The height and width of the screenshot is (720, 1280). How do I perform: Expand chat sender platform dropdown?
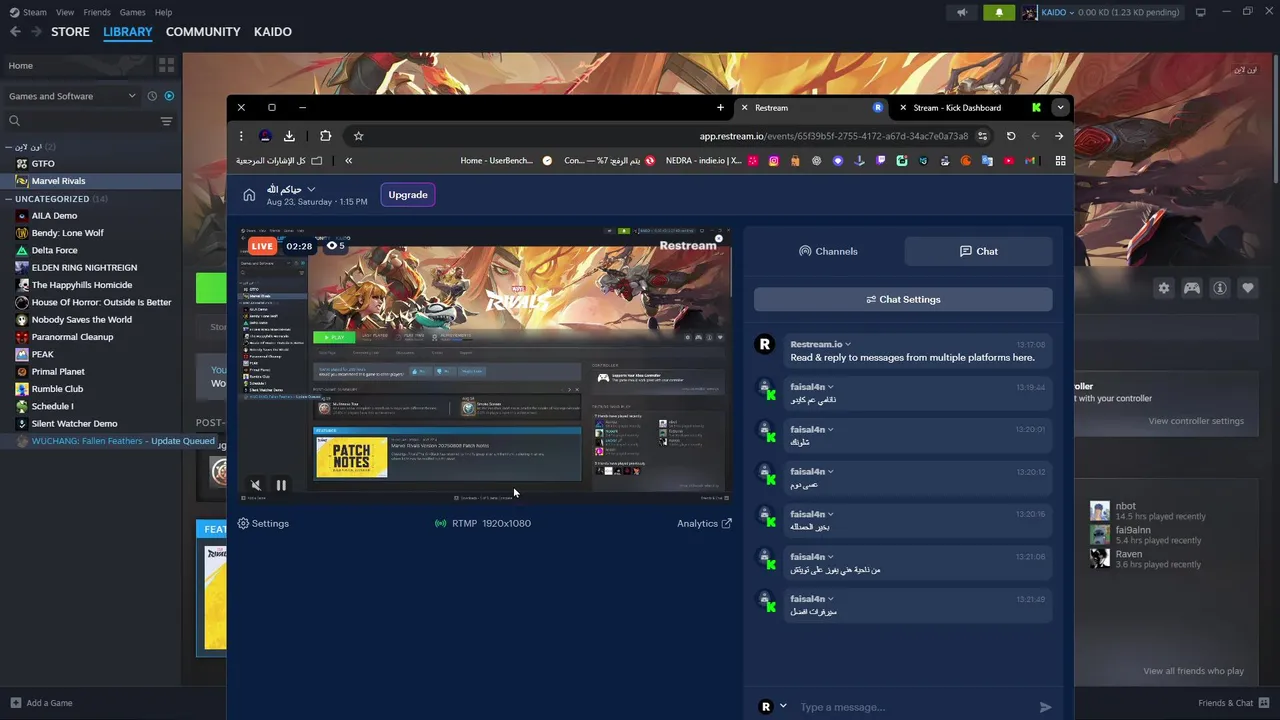pyautogui.click(x=783, y=706)
